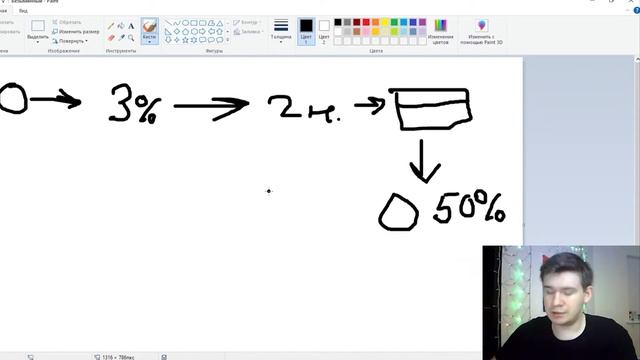
Task: Click the rectangular Select tool icon
Action: (38, 26)
